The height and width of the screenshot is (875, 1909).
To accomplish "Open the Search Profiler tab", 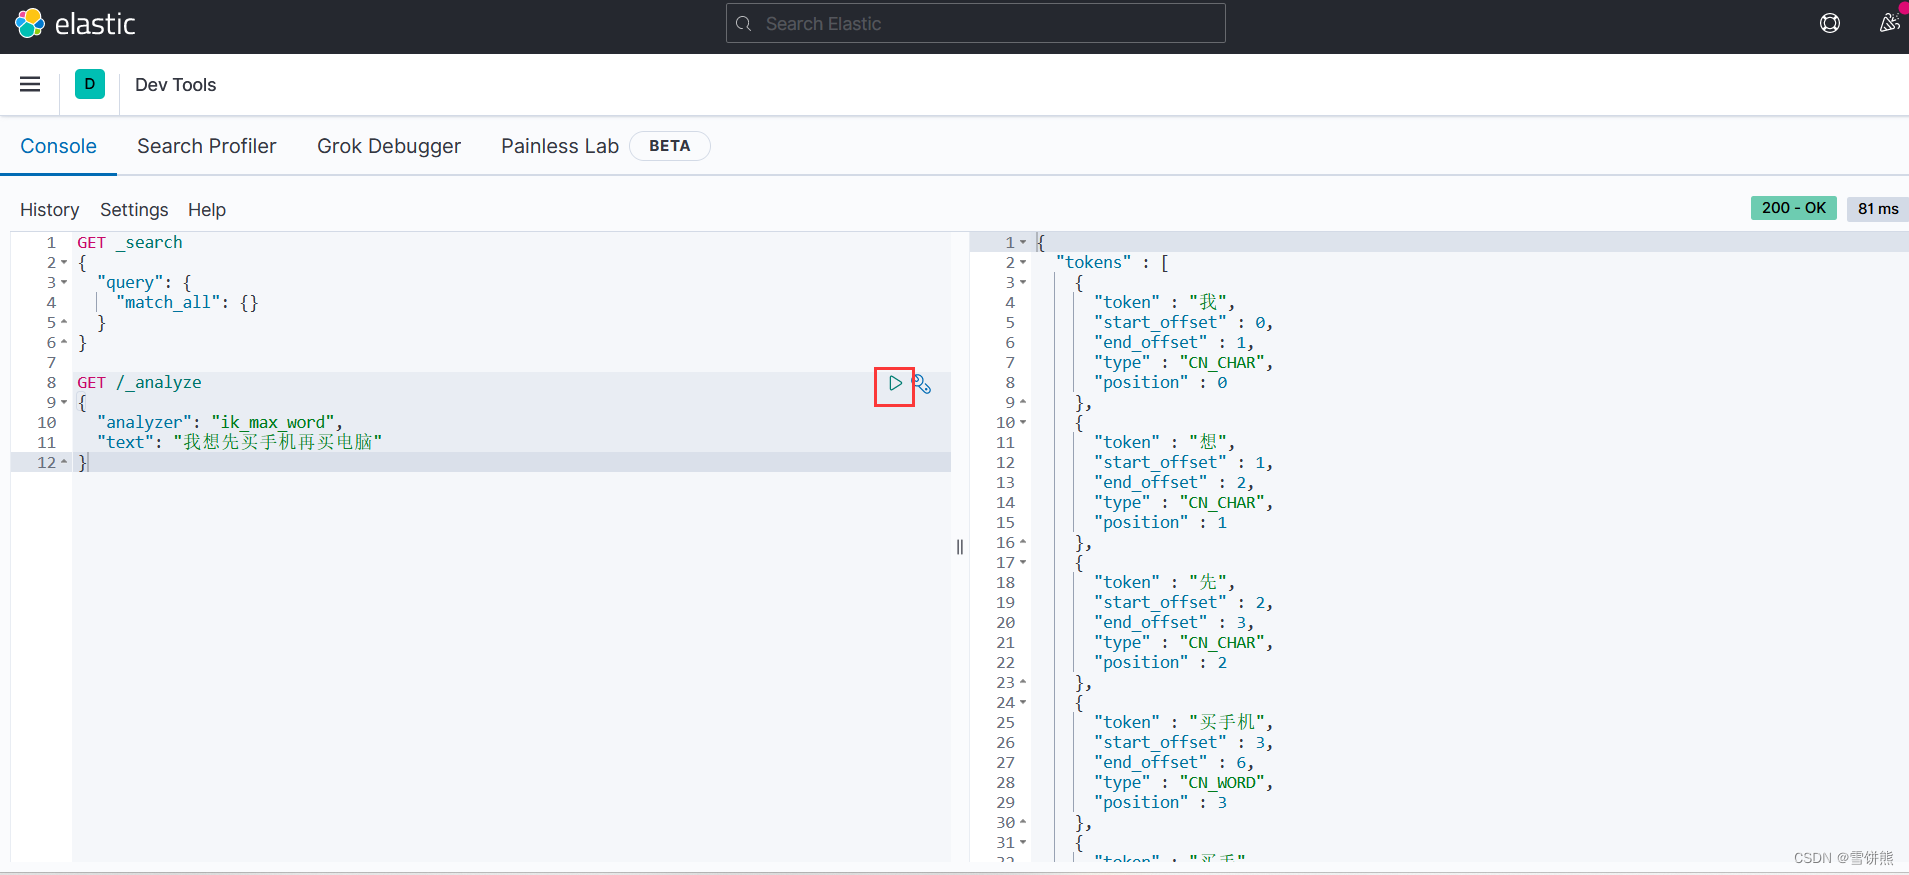I will click(206, 146).
